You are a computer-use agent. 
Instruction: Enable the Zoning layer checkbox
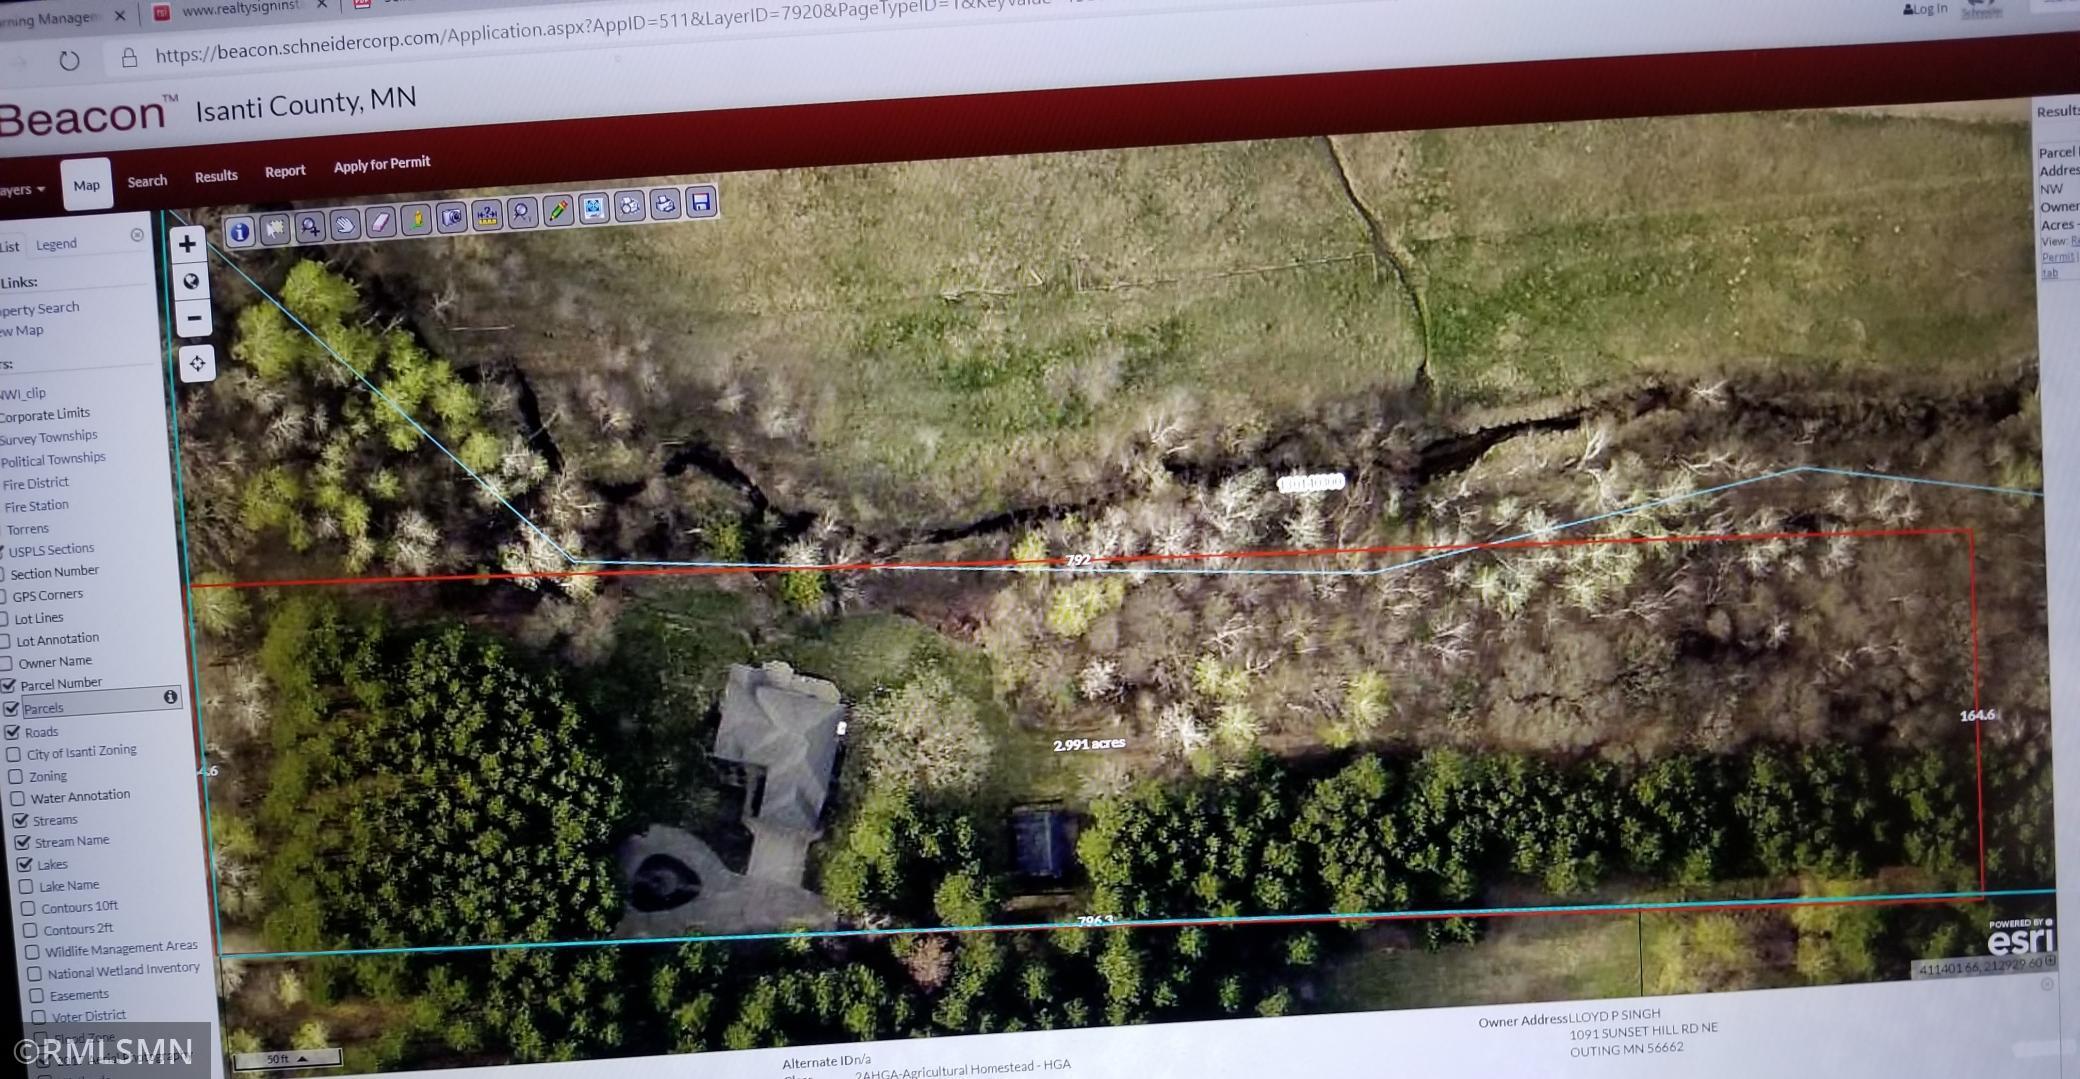pyautogui.click(x=16, y=777)
